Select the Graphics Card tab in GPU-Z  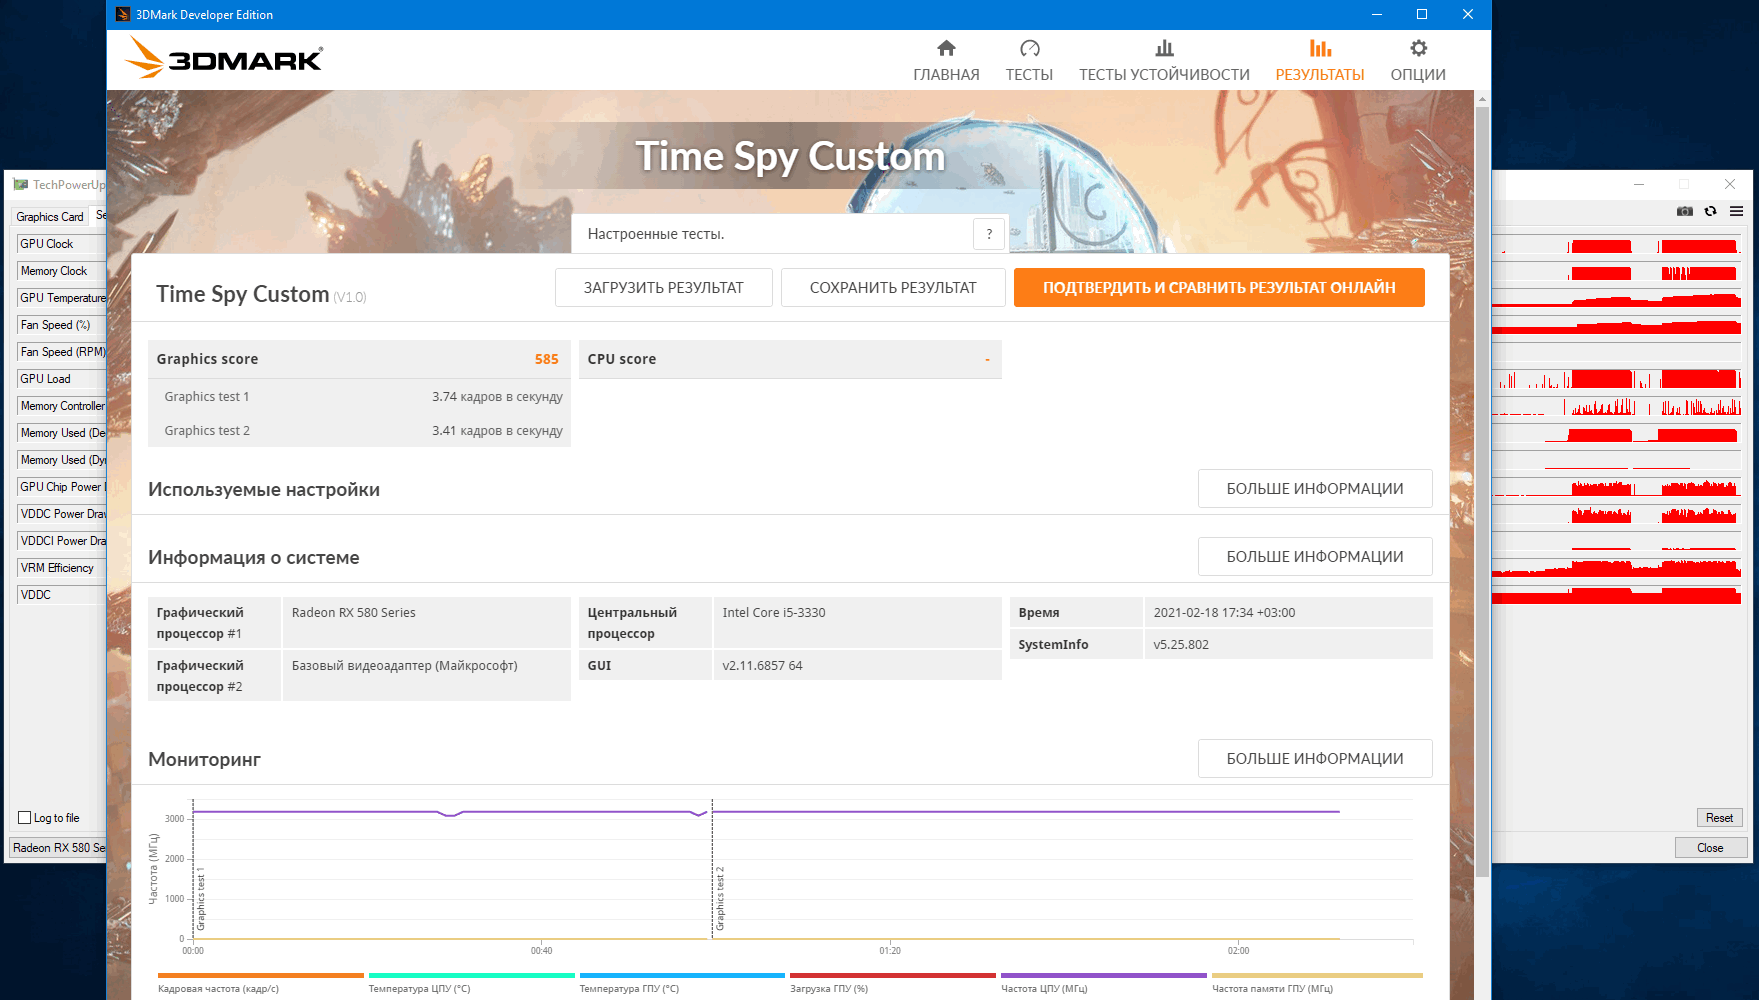50,216
